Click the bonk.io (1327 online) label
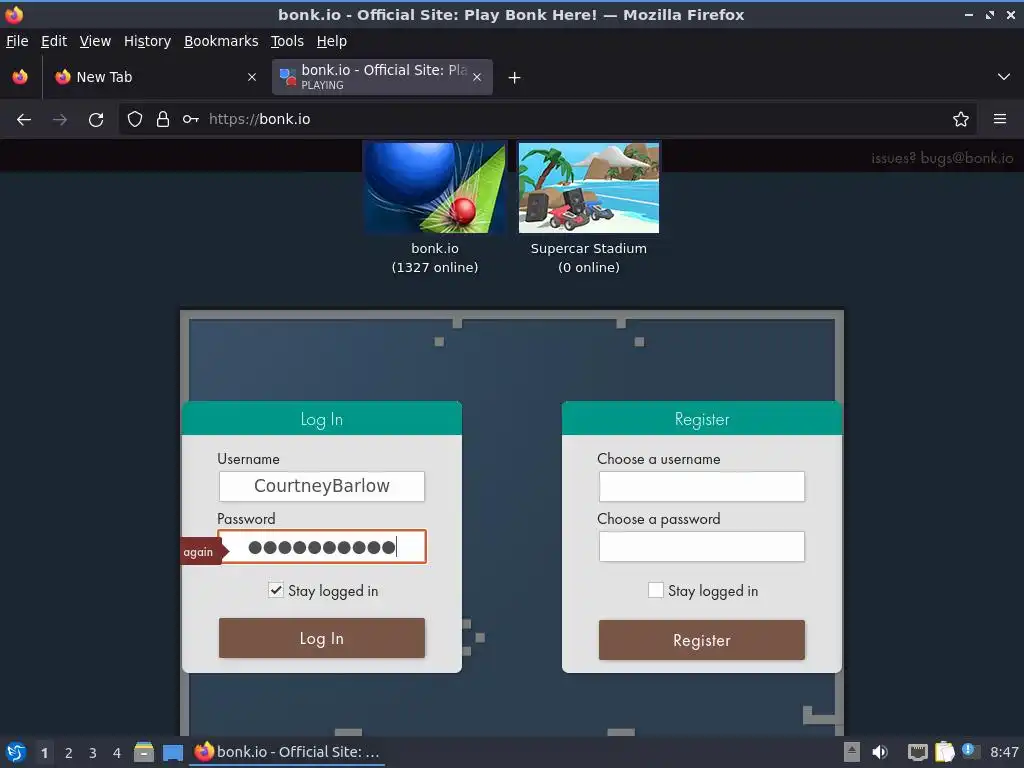Viewport: 1024px width, 768px height. click(435, 258)
